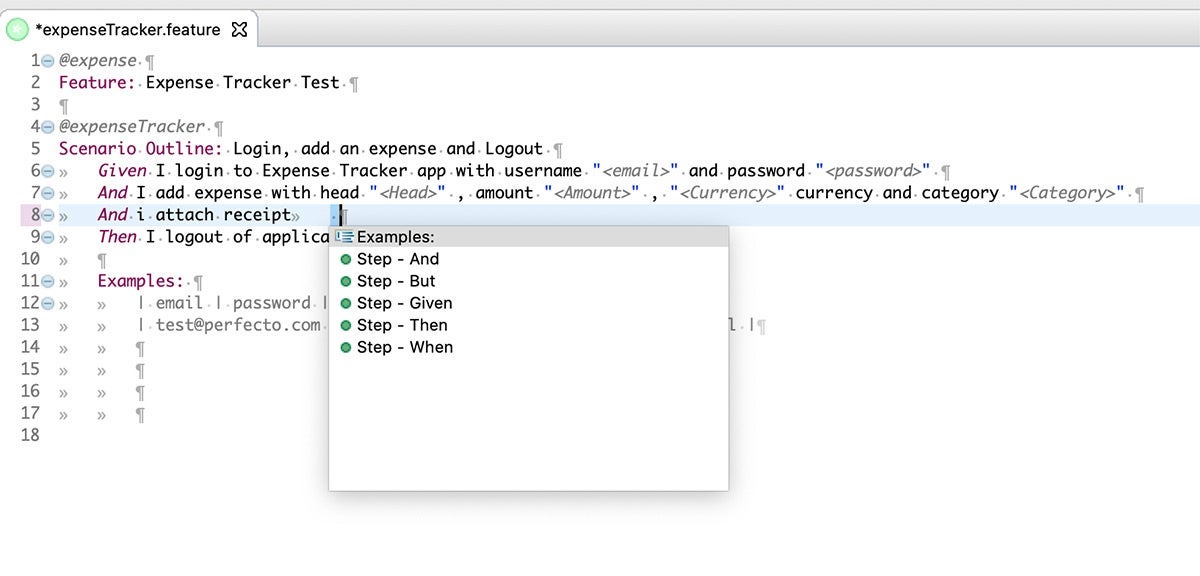Select the *expenseTracker.feature editor tab
The height and width of the screenshot is (576, 1200).
point(128,29)
